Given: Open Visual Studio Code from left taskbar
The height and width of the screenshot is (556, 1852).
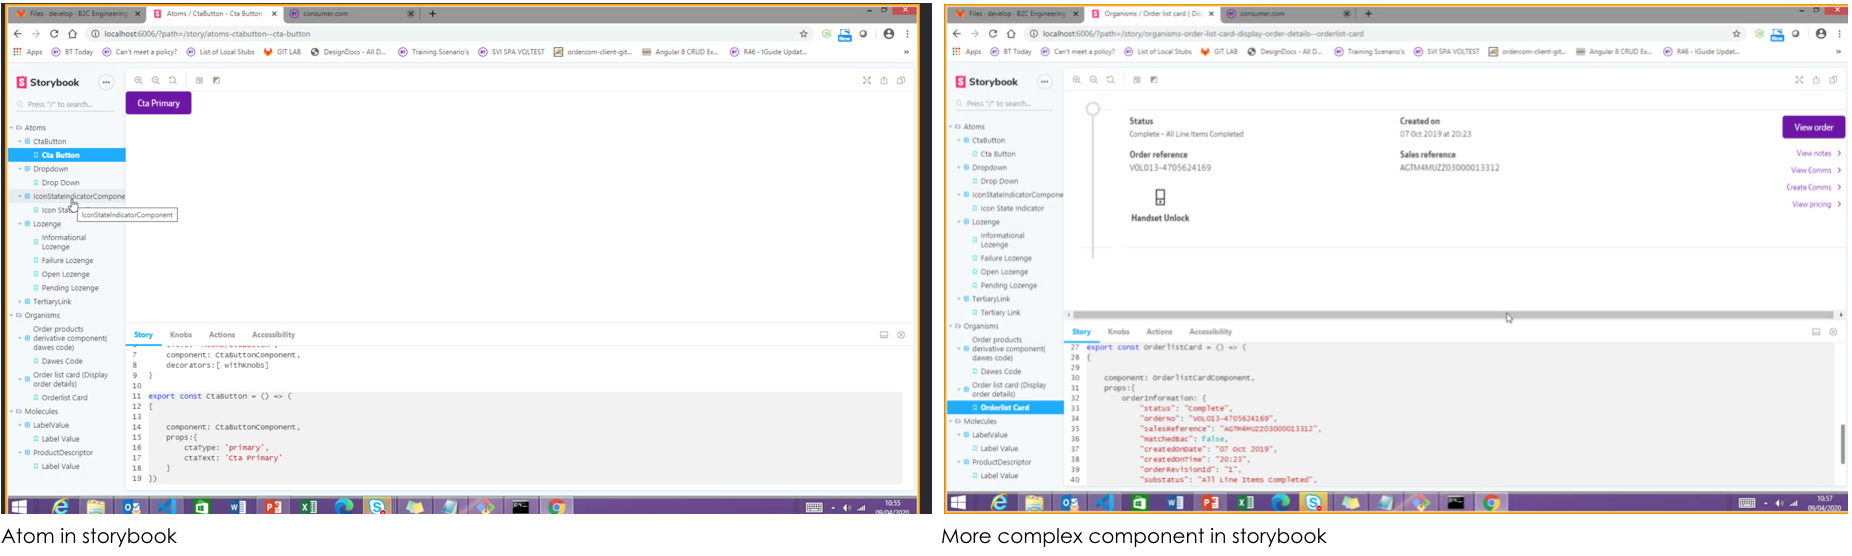Looking at the screenshot, I should (x=166, y=506).
